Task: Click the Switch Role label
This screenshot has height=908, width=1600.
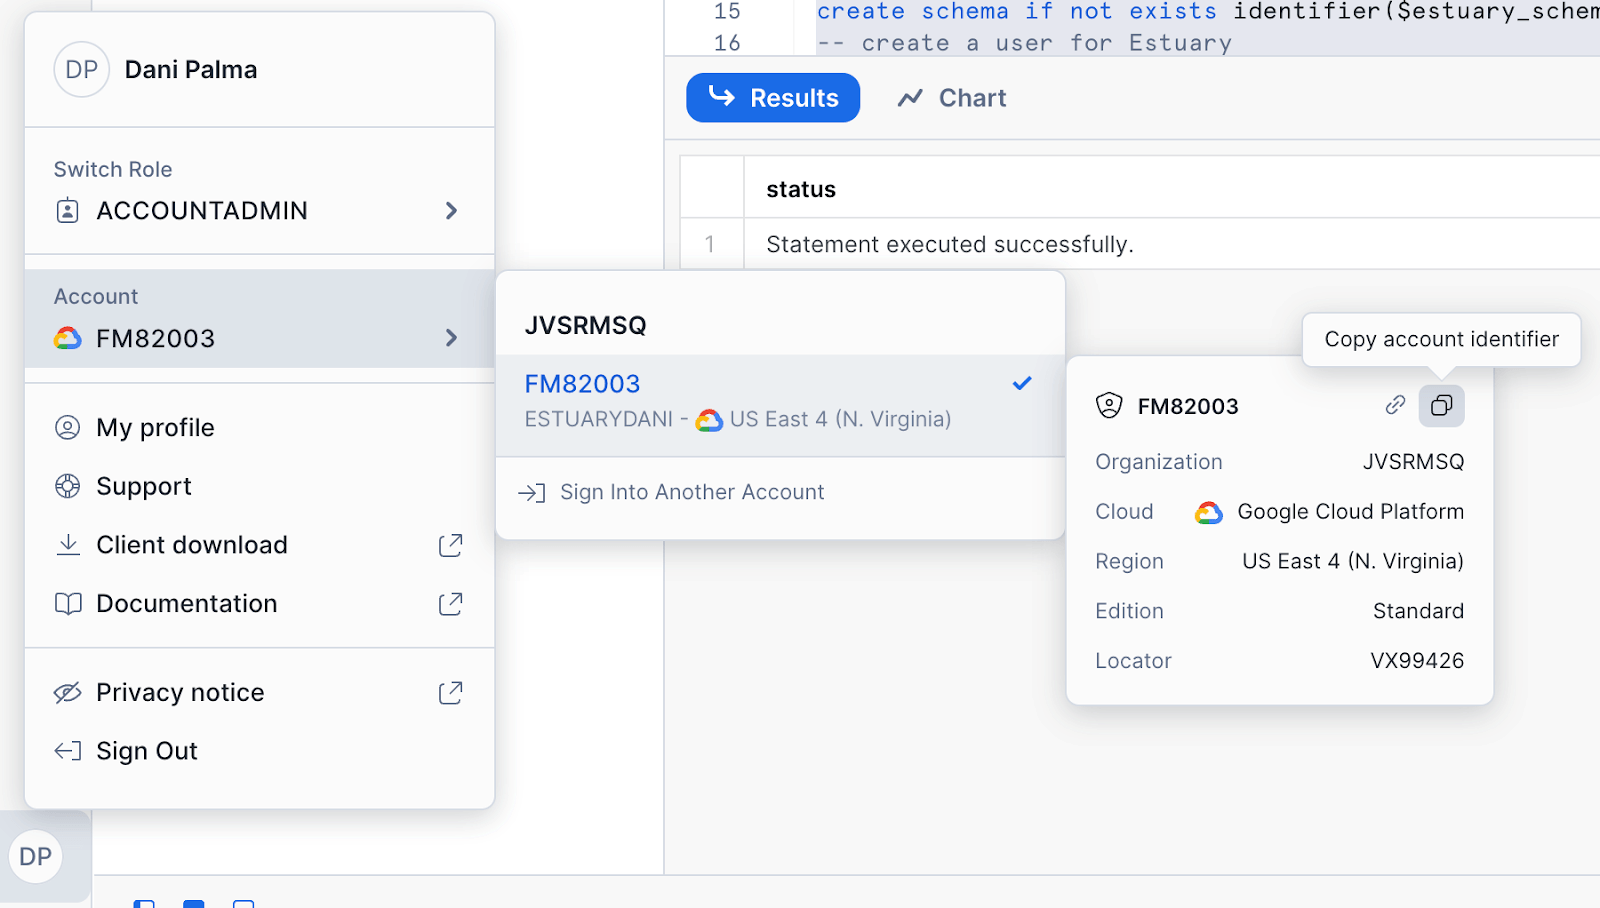Action: pos(113,169)
